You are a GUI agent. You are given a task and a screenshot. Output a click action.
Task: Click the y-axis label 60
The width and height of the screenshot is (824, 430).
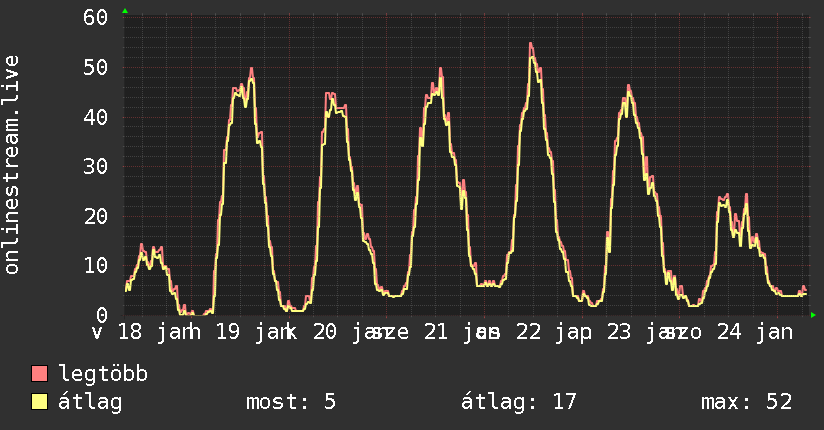pyautogui.click(x=96, y=17)
